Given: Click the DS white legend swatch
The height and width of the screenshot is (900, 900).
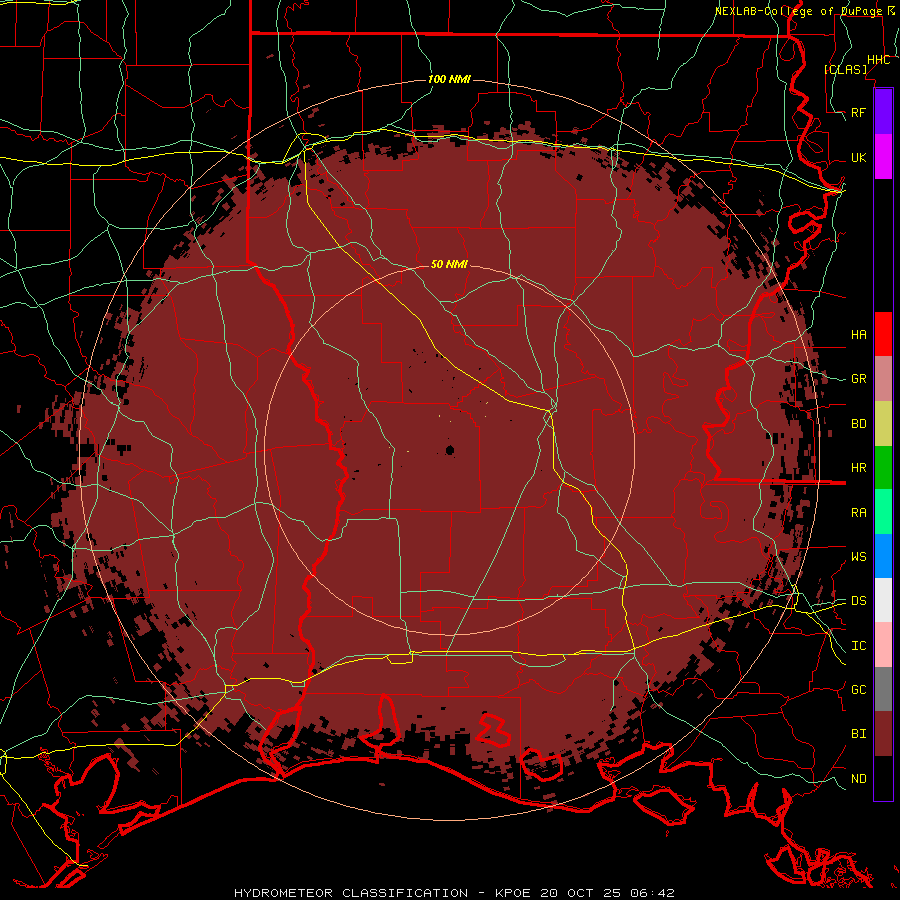Looking at the screenshot, I should (883, 600).
